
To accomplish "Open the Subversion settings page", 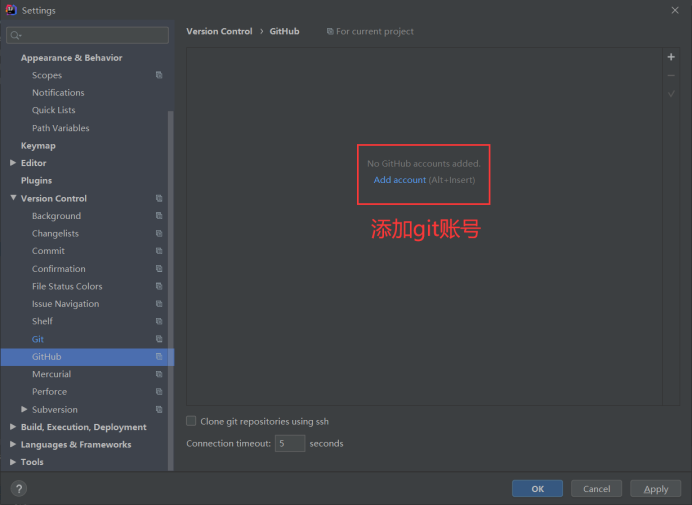I will (x=55, y=409).
